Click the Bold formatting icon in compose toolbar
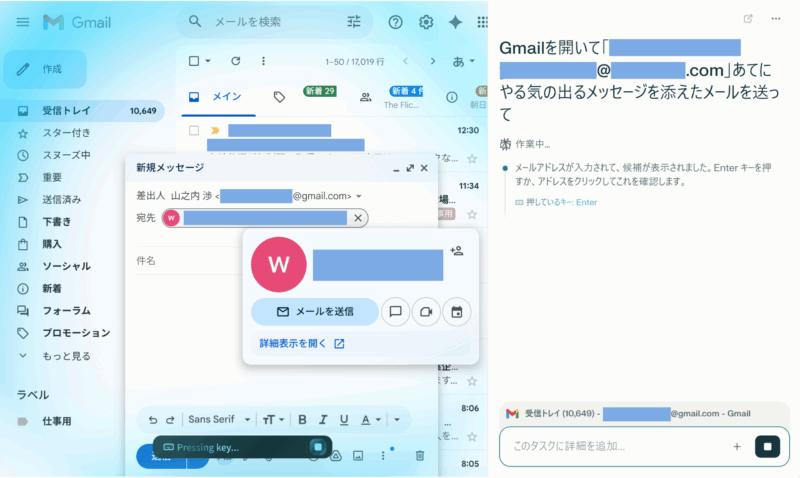 pyautogui.click(x=300, y=420)
